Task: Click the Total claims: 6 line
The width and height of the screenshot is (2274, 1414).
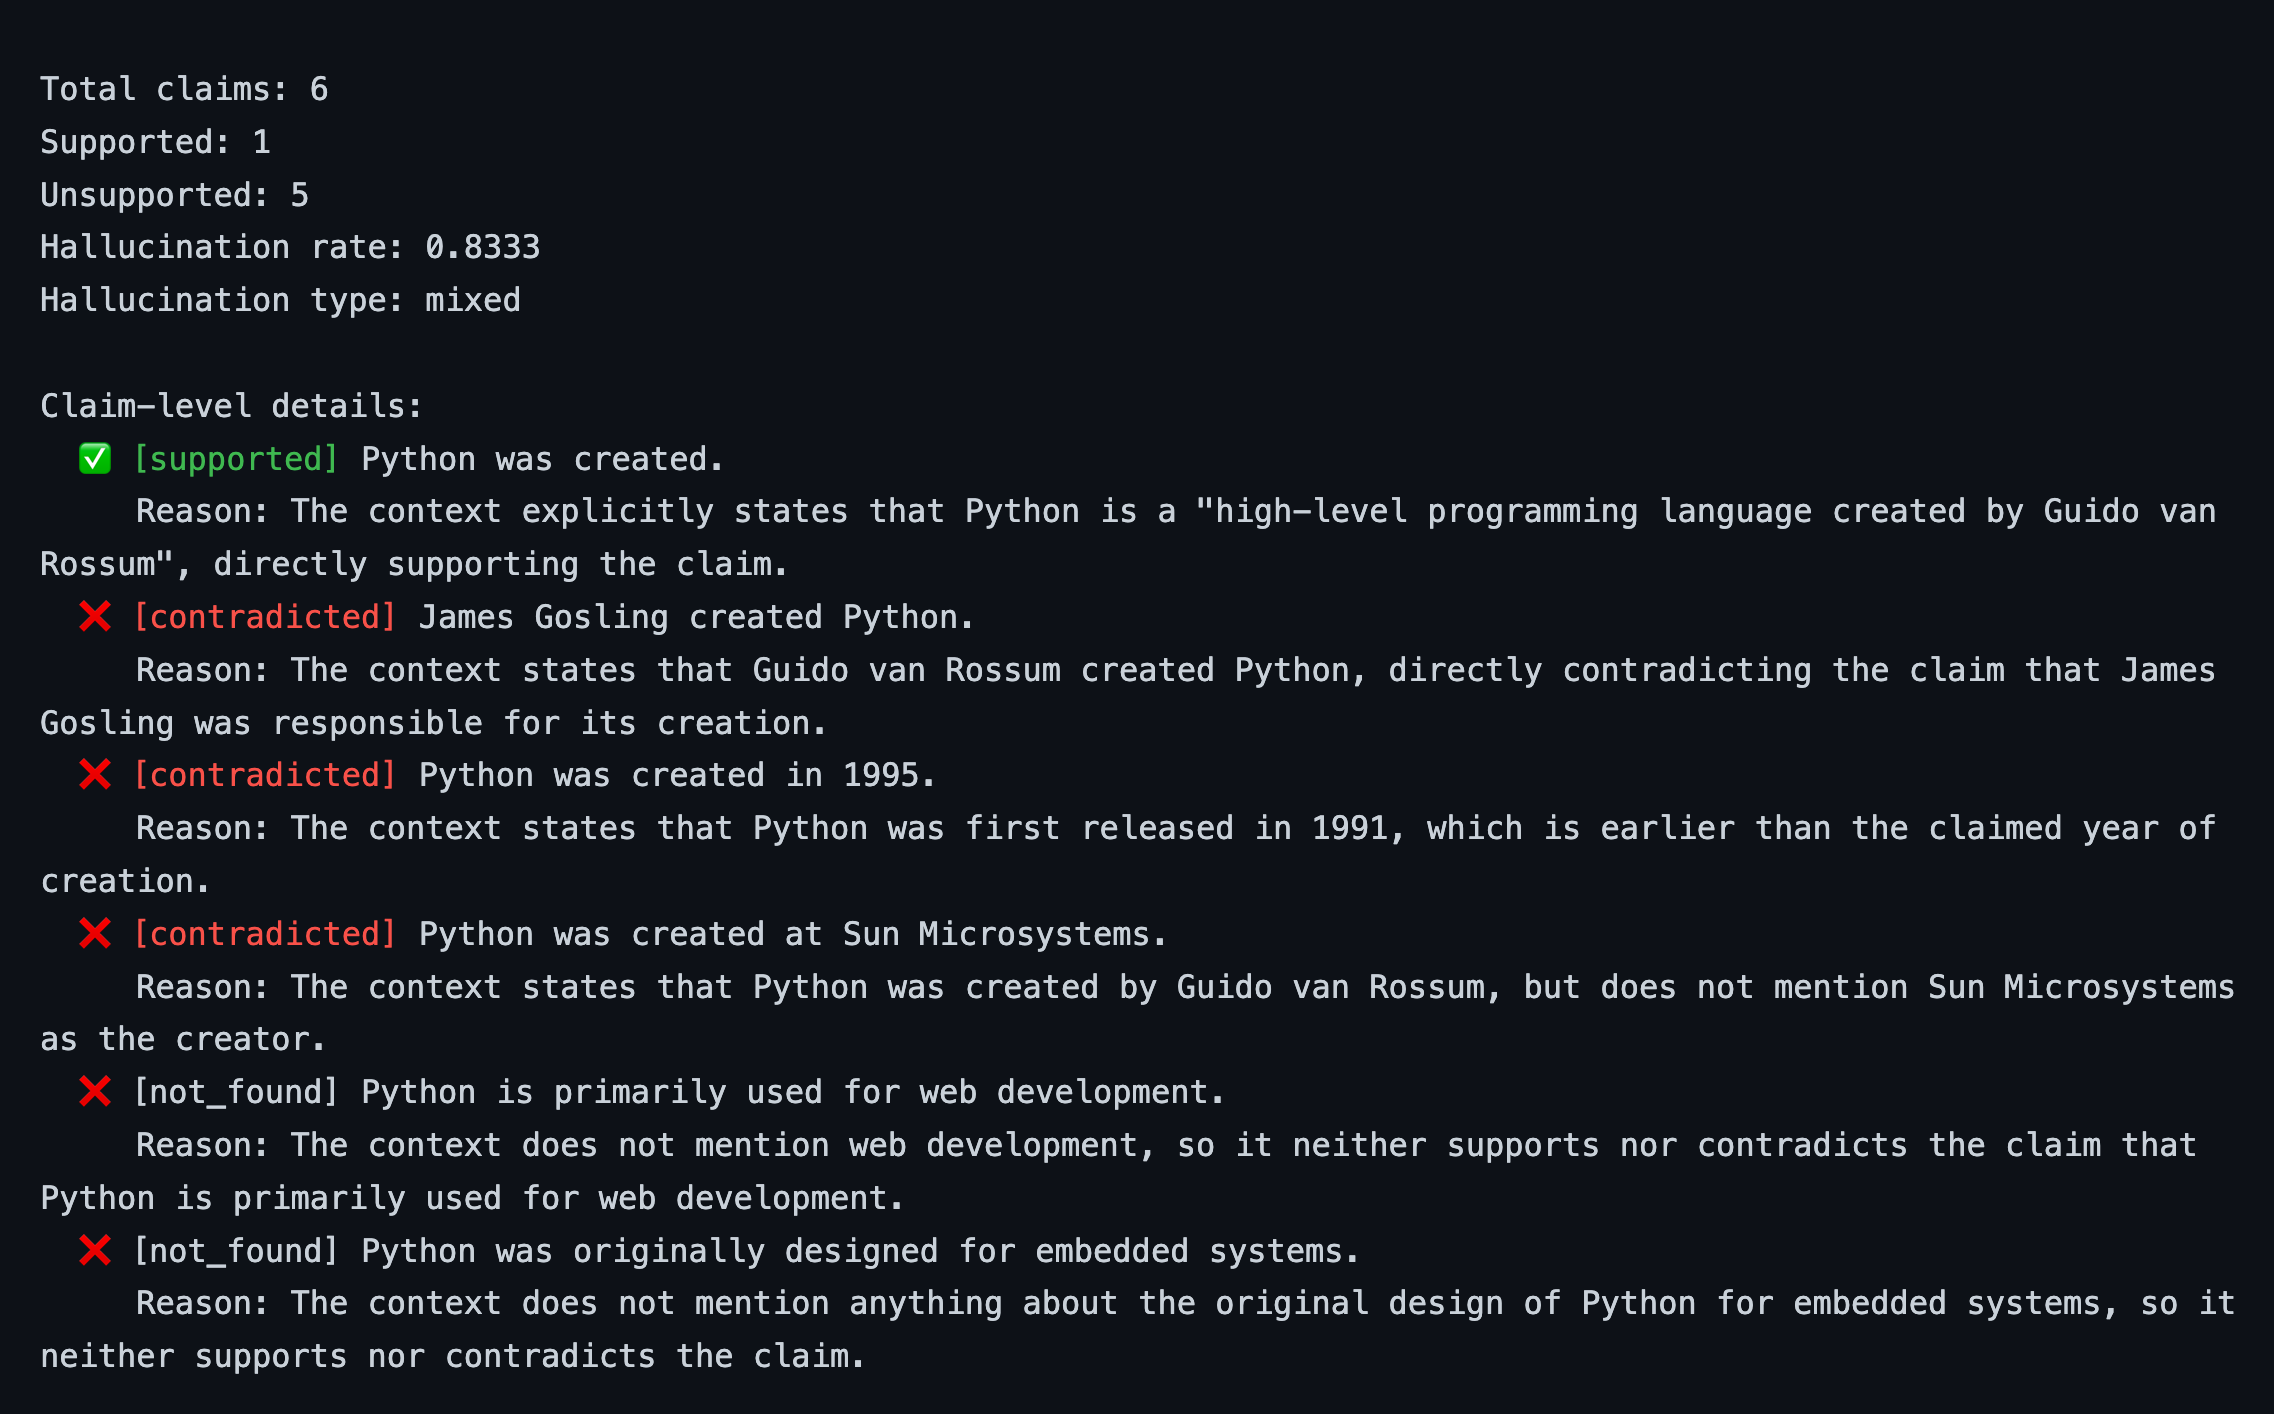Action: click(x=184, y=89)
